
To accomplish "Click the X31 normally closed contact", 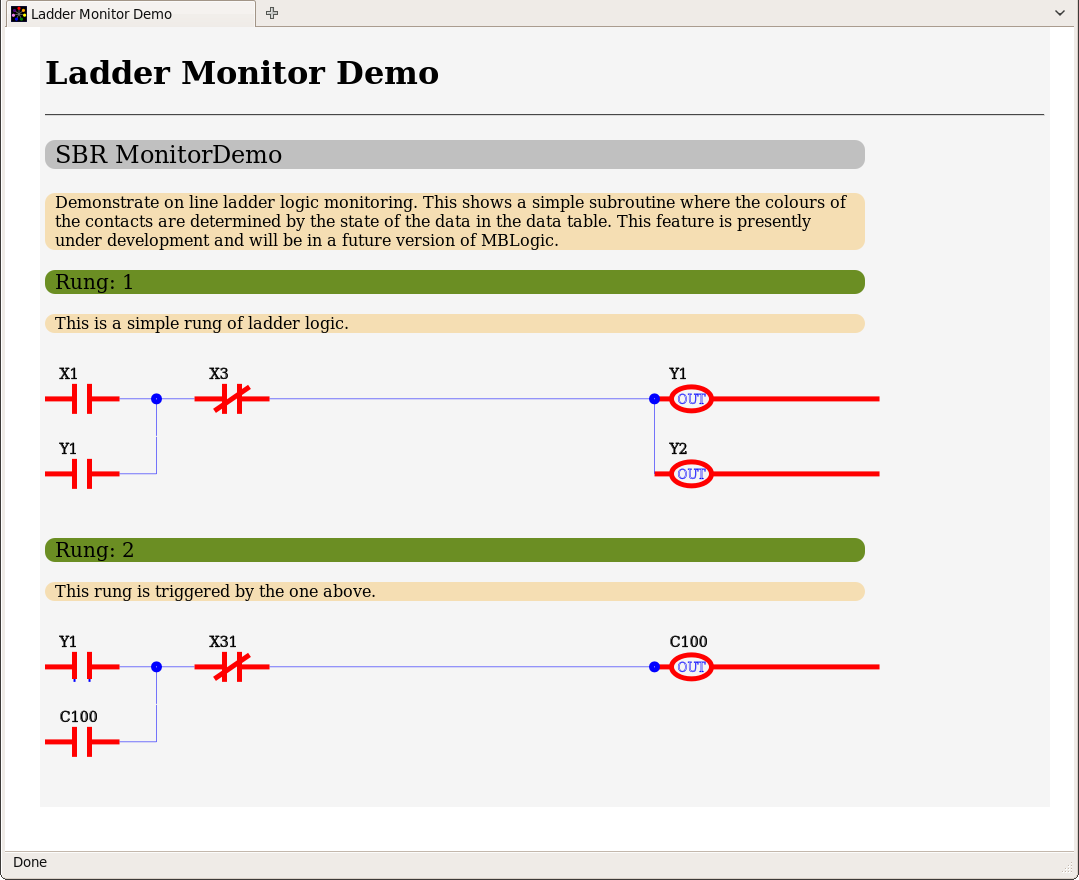I will pos(231,667).
